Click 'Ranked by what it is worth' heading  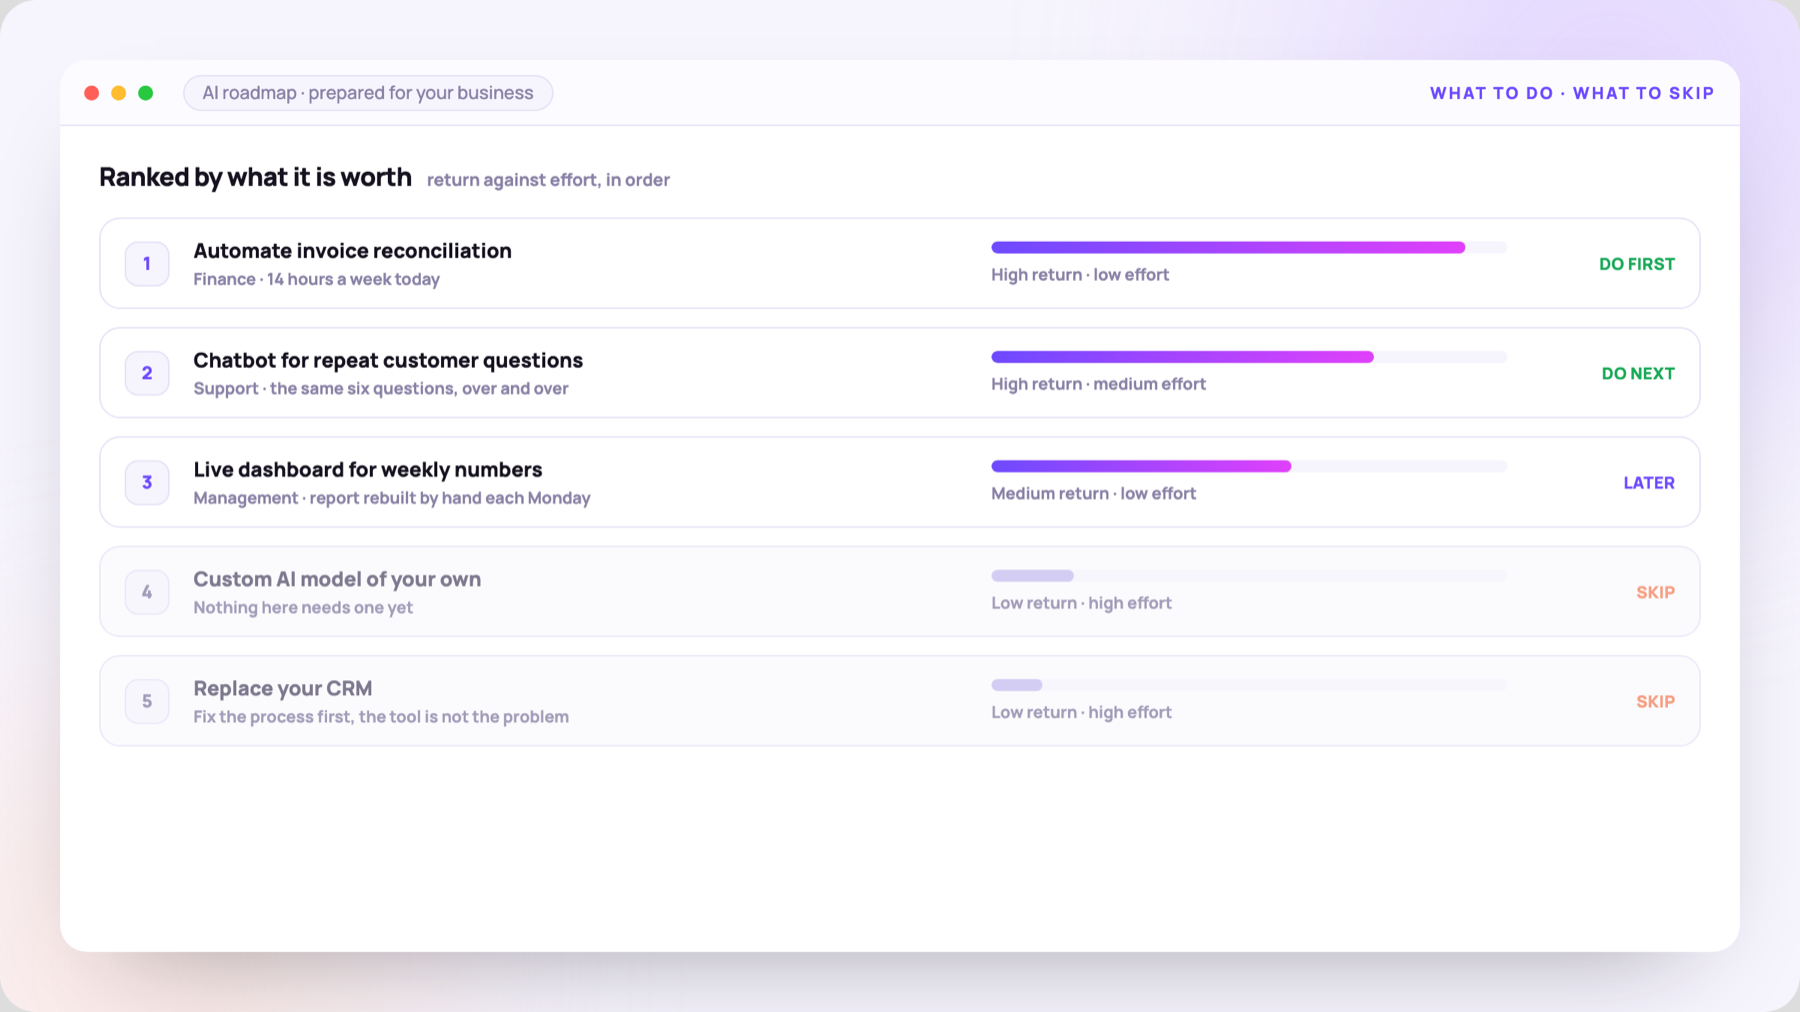tap(255, 177)
